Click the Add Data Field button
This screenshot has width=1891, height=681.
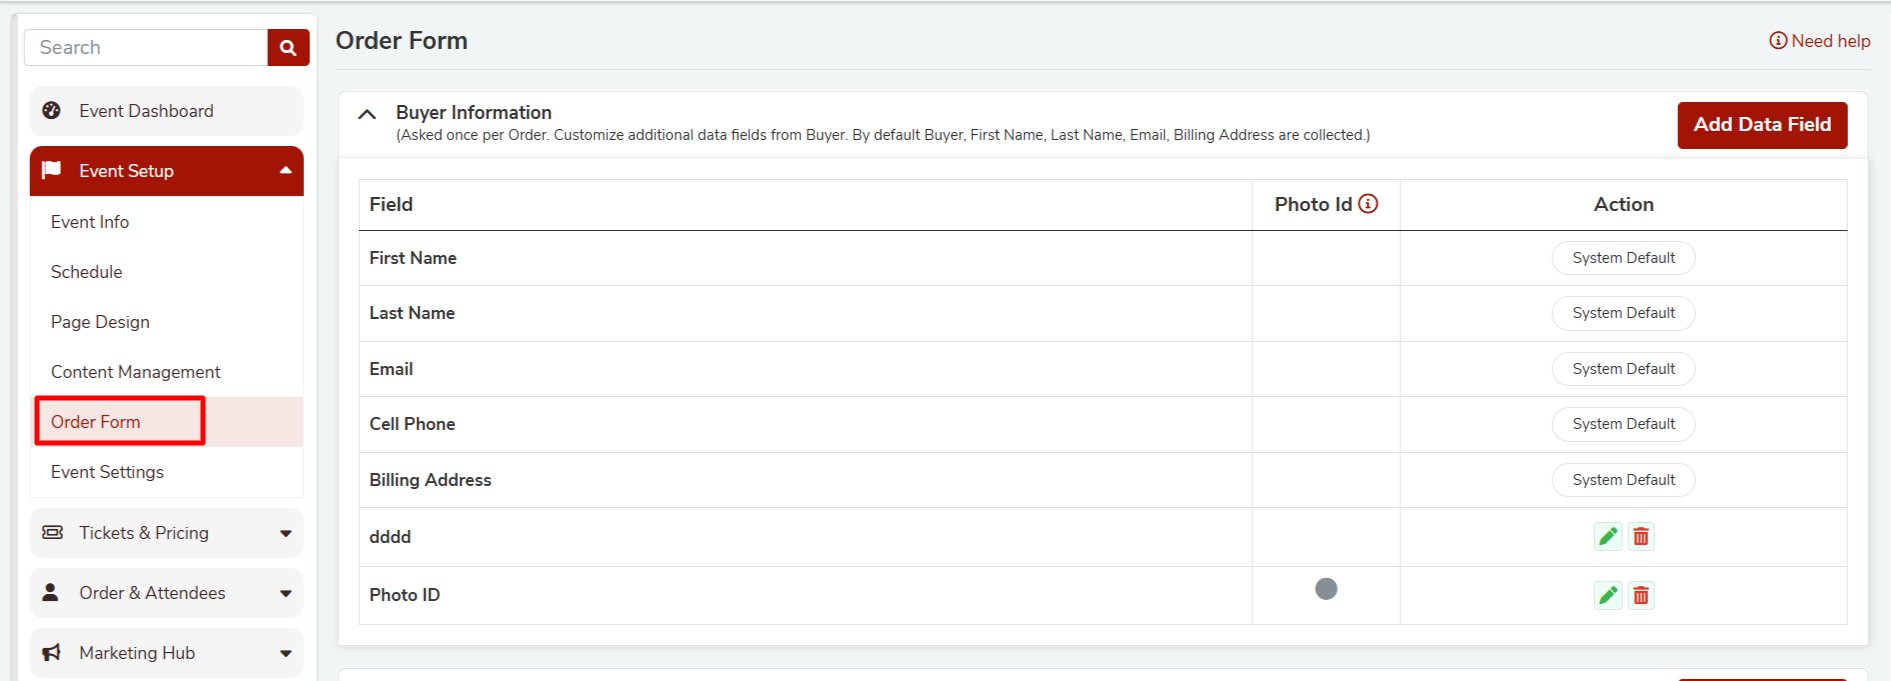click(x=1762, y=125)
